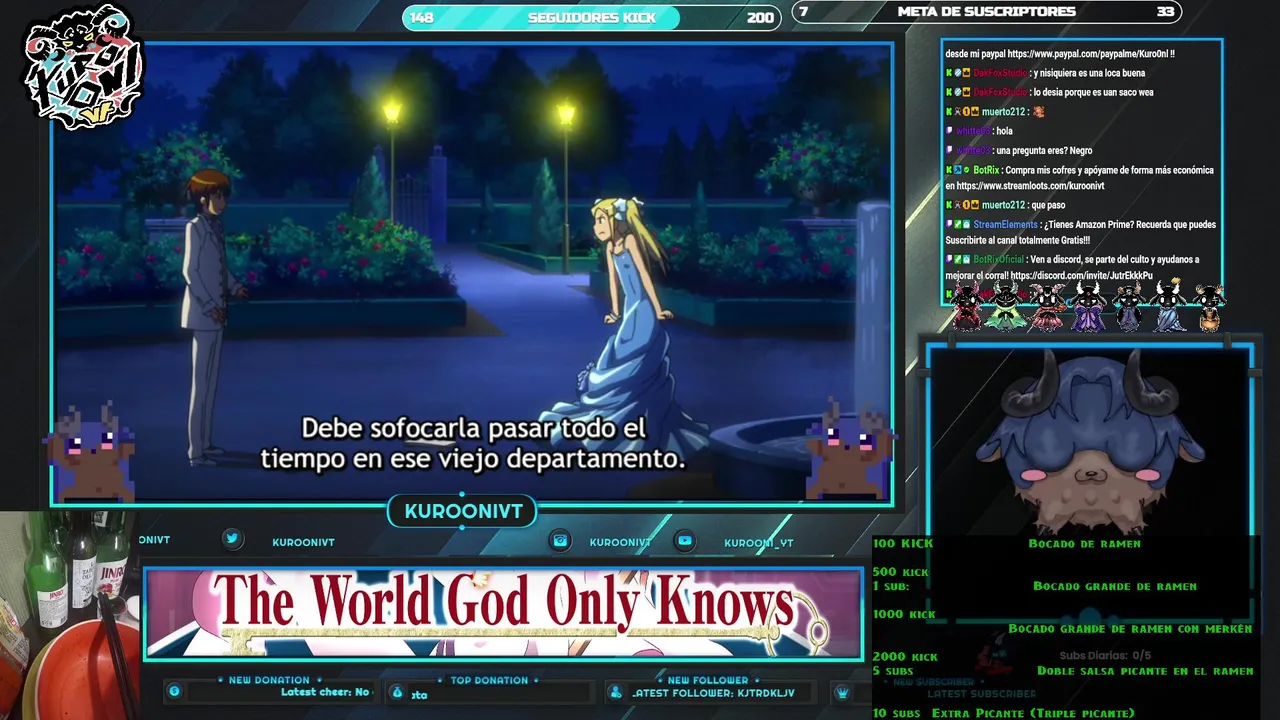This screenshot has width=1280, height=720.
Task: Click the follower goal number 200
Action: (760, 17)
